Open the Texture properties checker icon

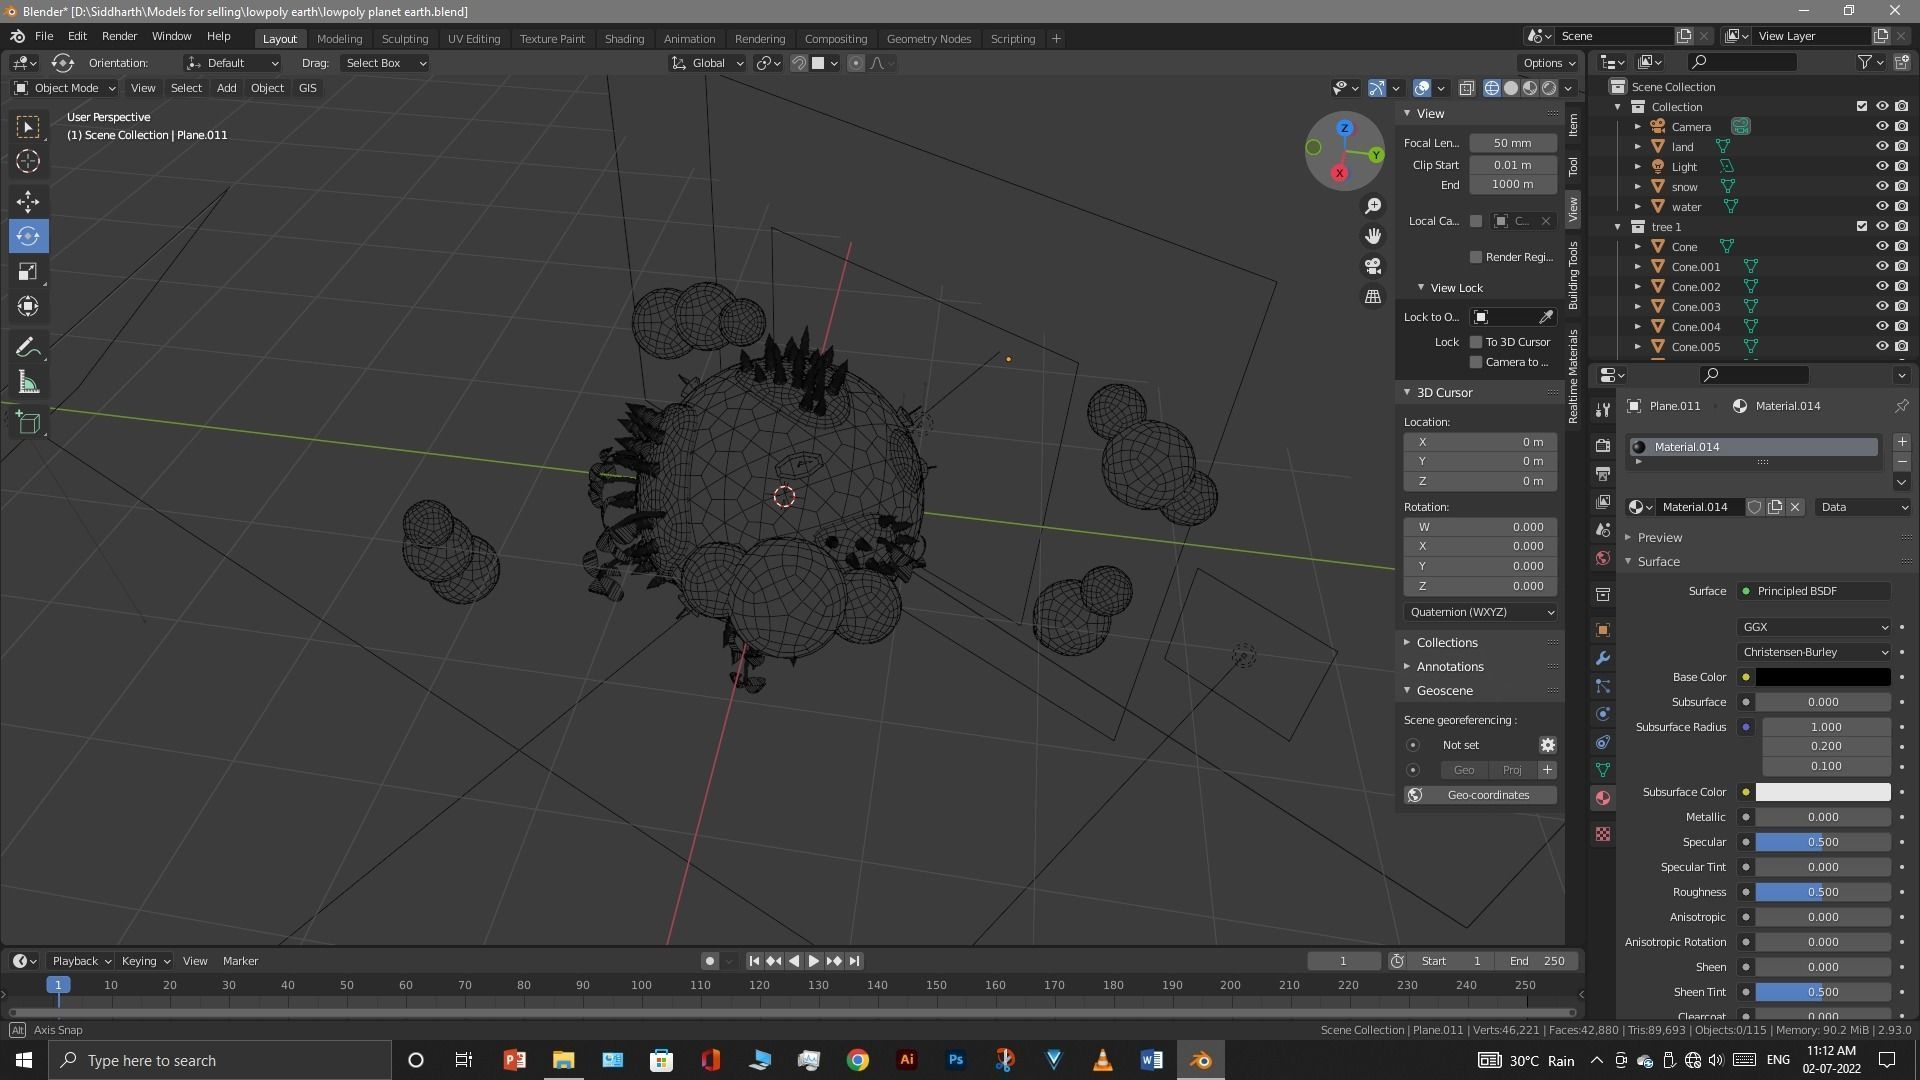(1603, 834)
